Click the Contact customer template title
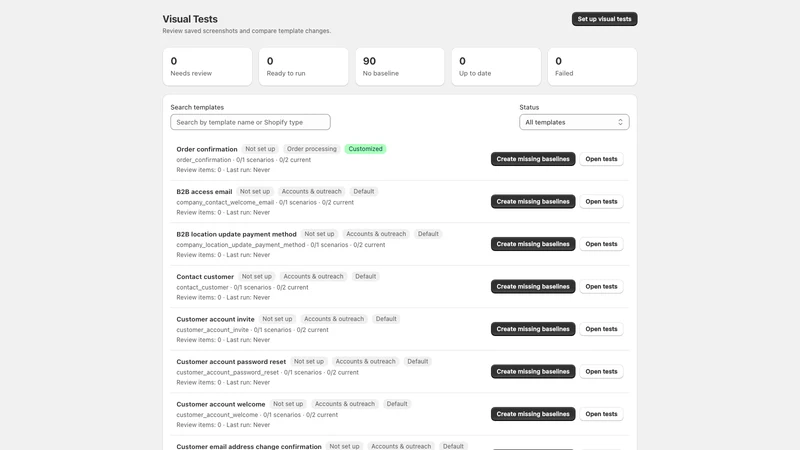 (205, 277)
